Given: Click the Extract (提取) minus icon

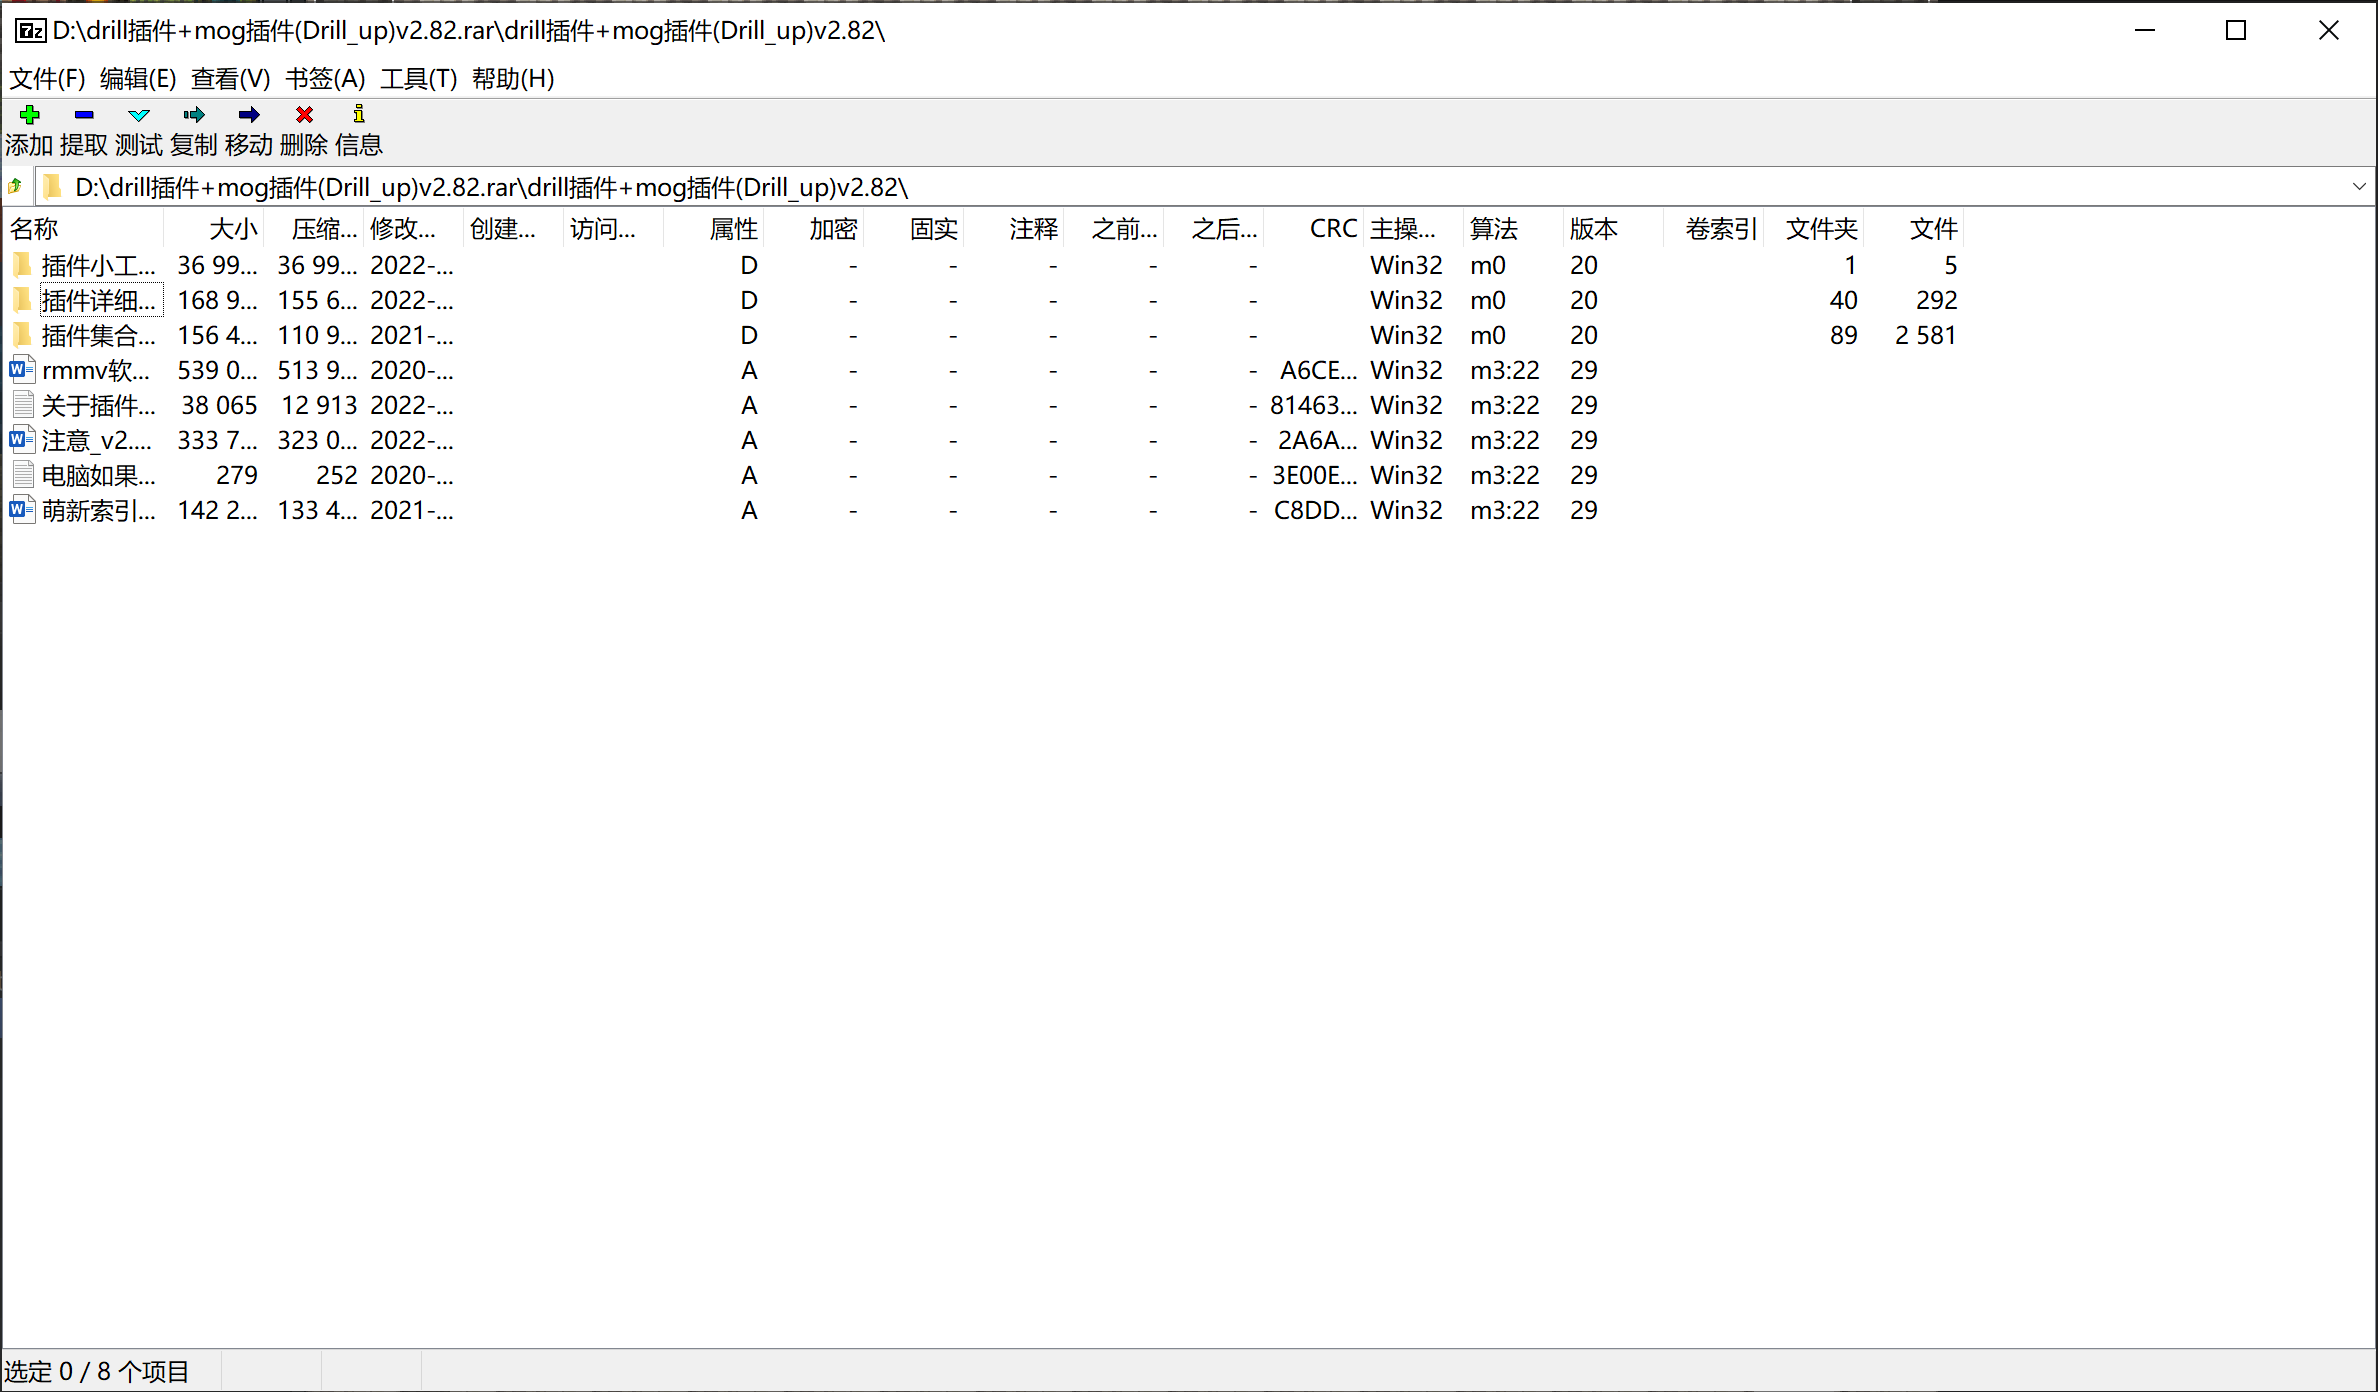Looking at the screenshot, I should [x=84, y=115].
